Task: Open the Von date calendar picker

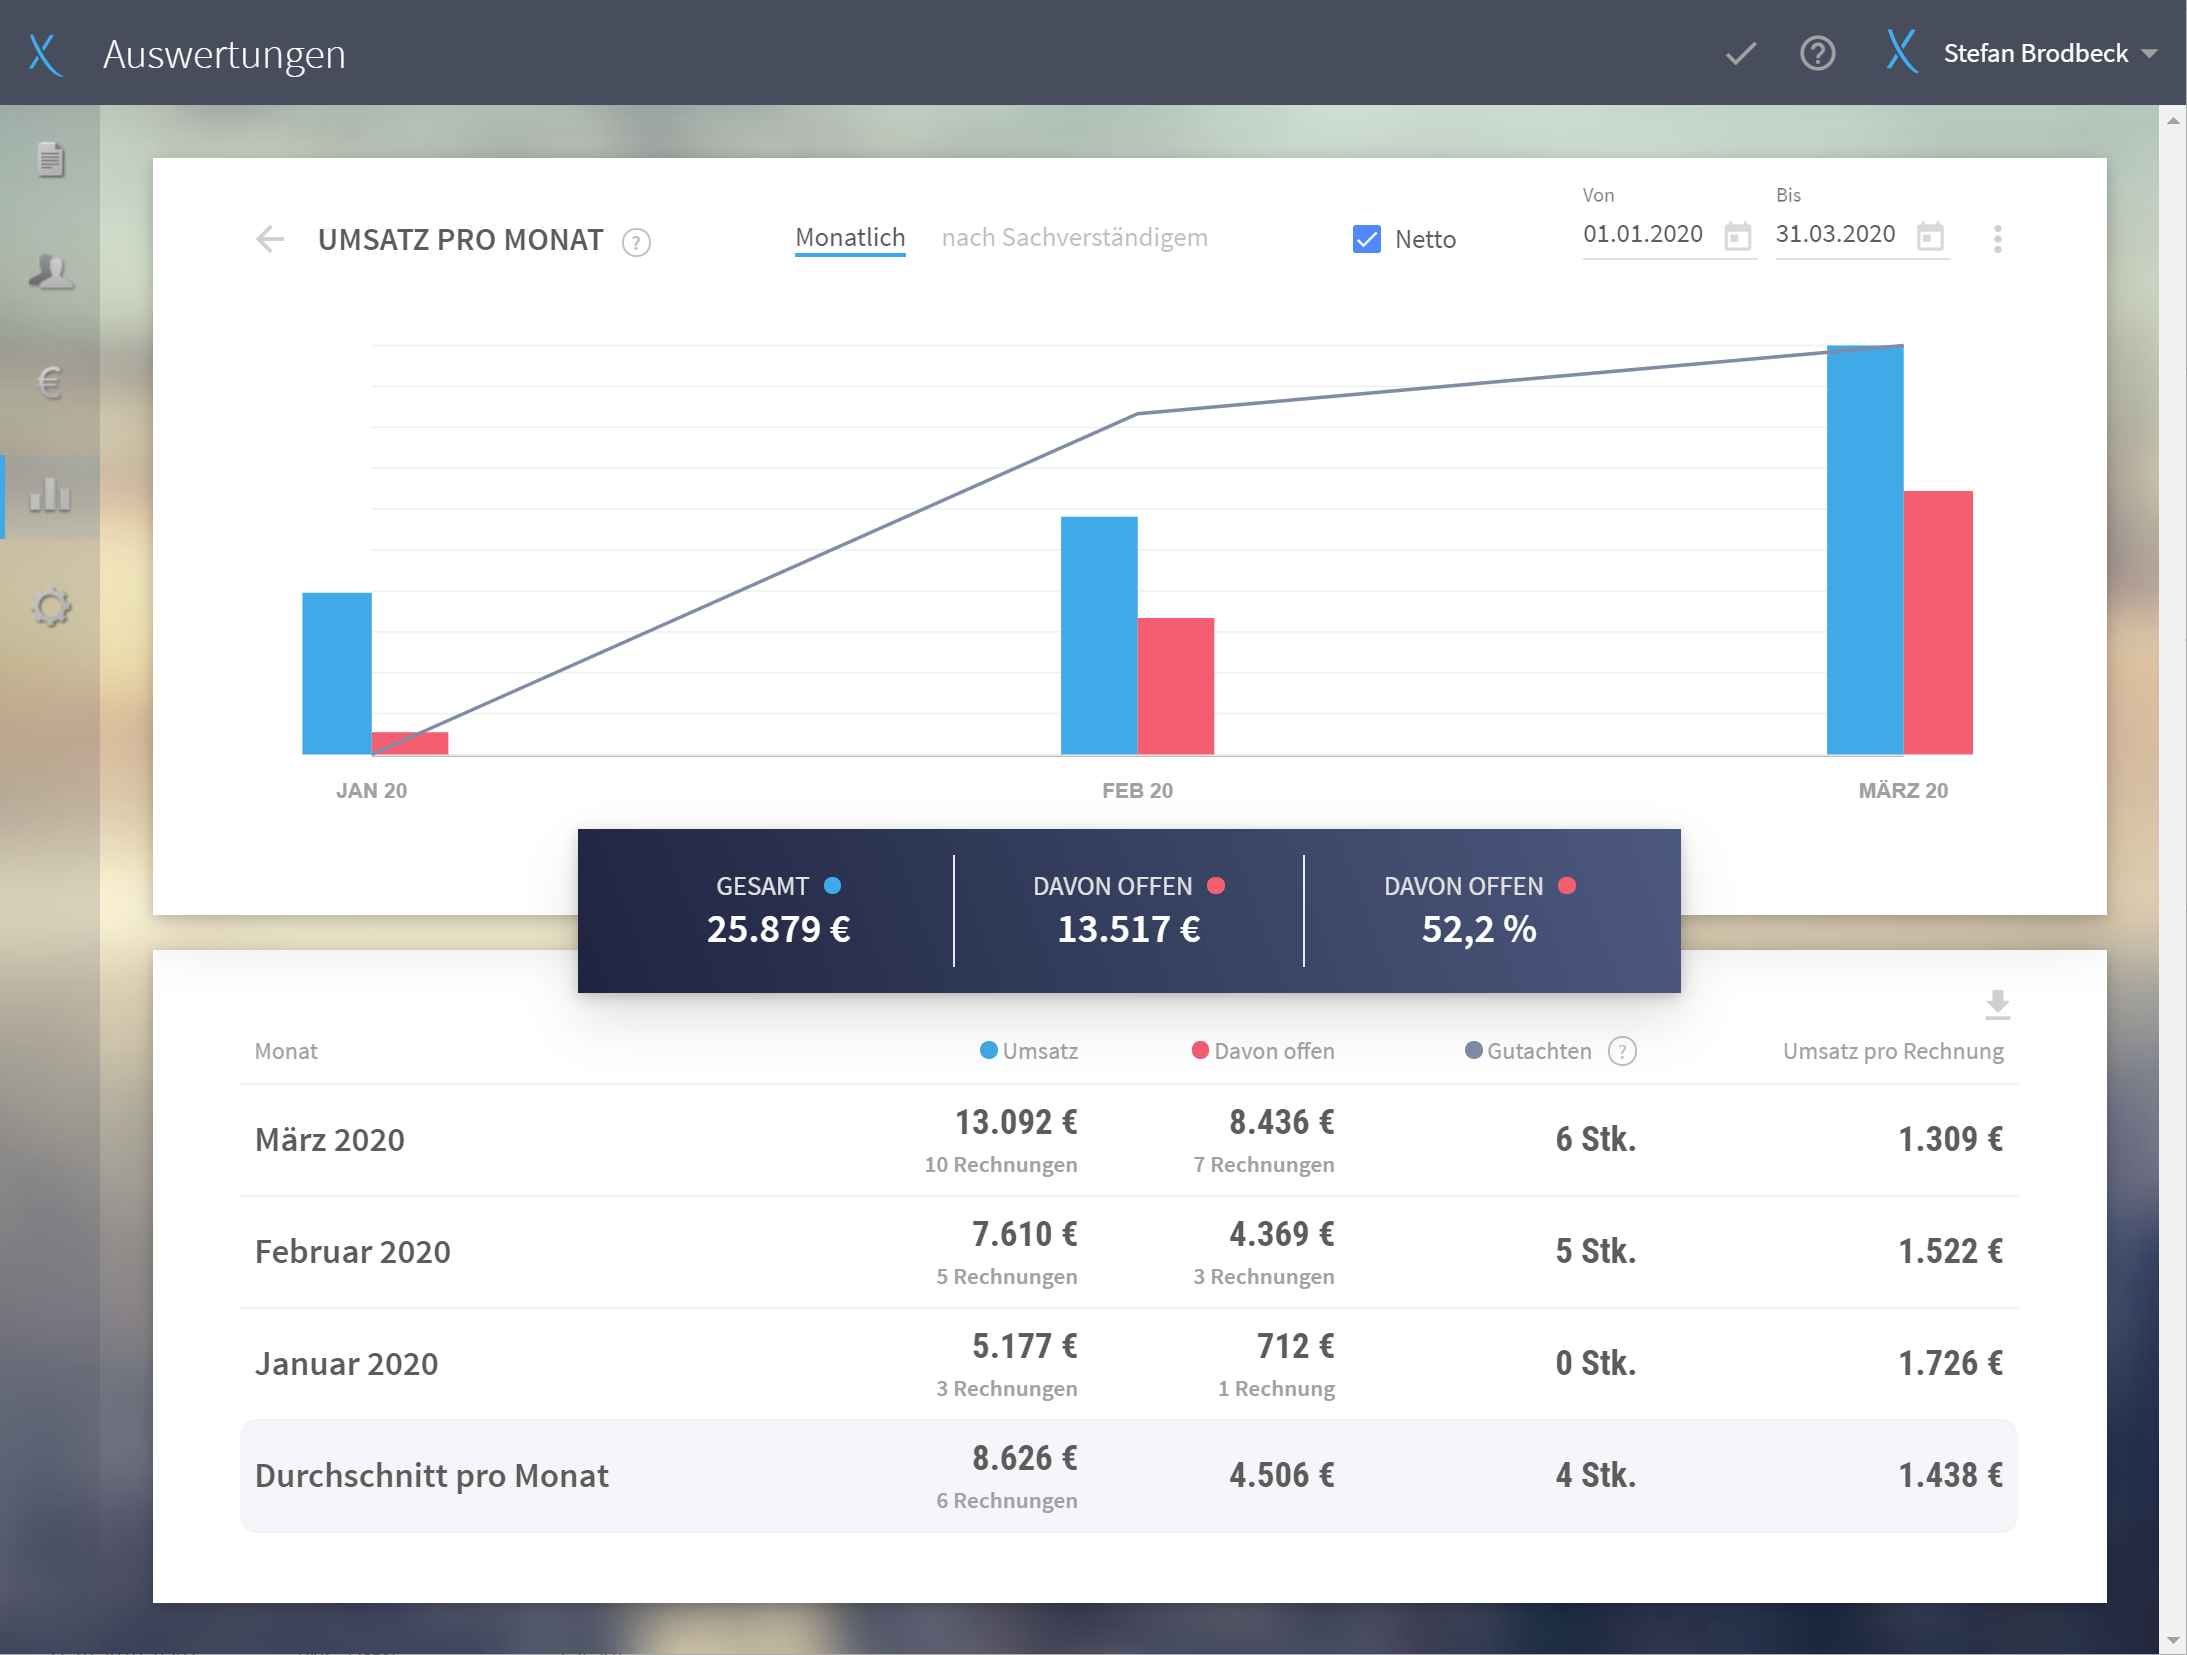Action: coord(1738,237)
